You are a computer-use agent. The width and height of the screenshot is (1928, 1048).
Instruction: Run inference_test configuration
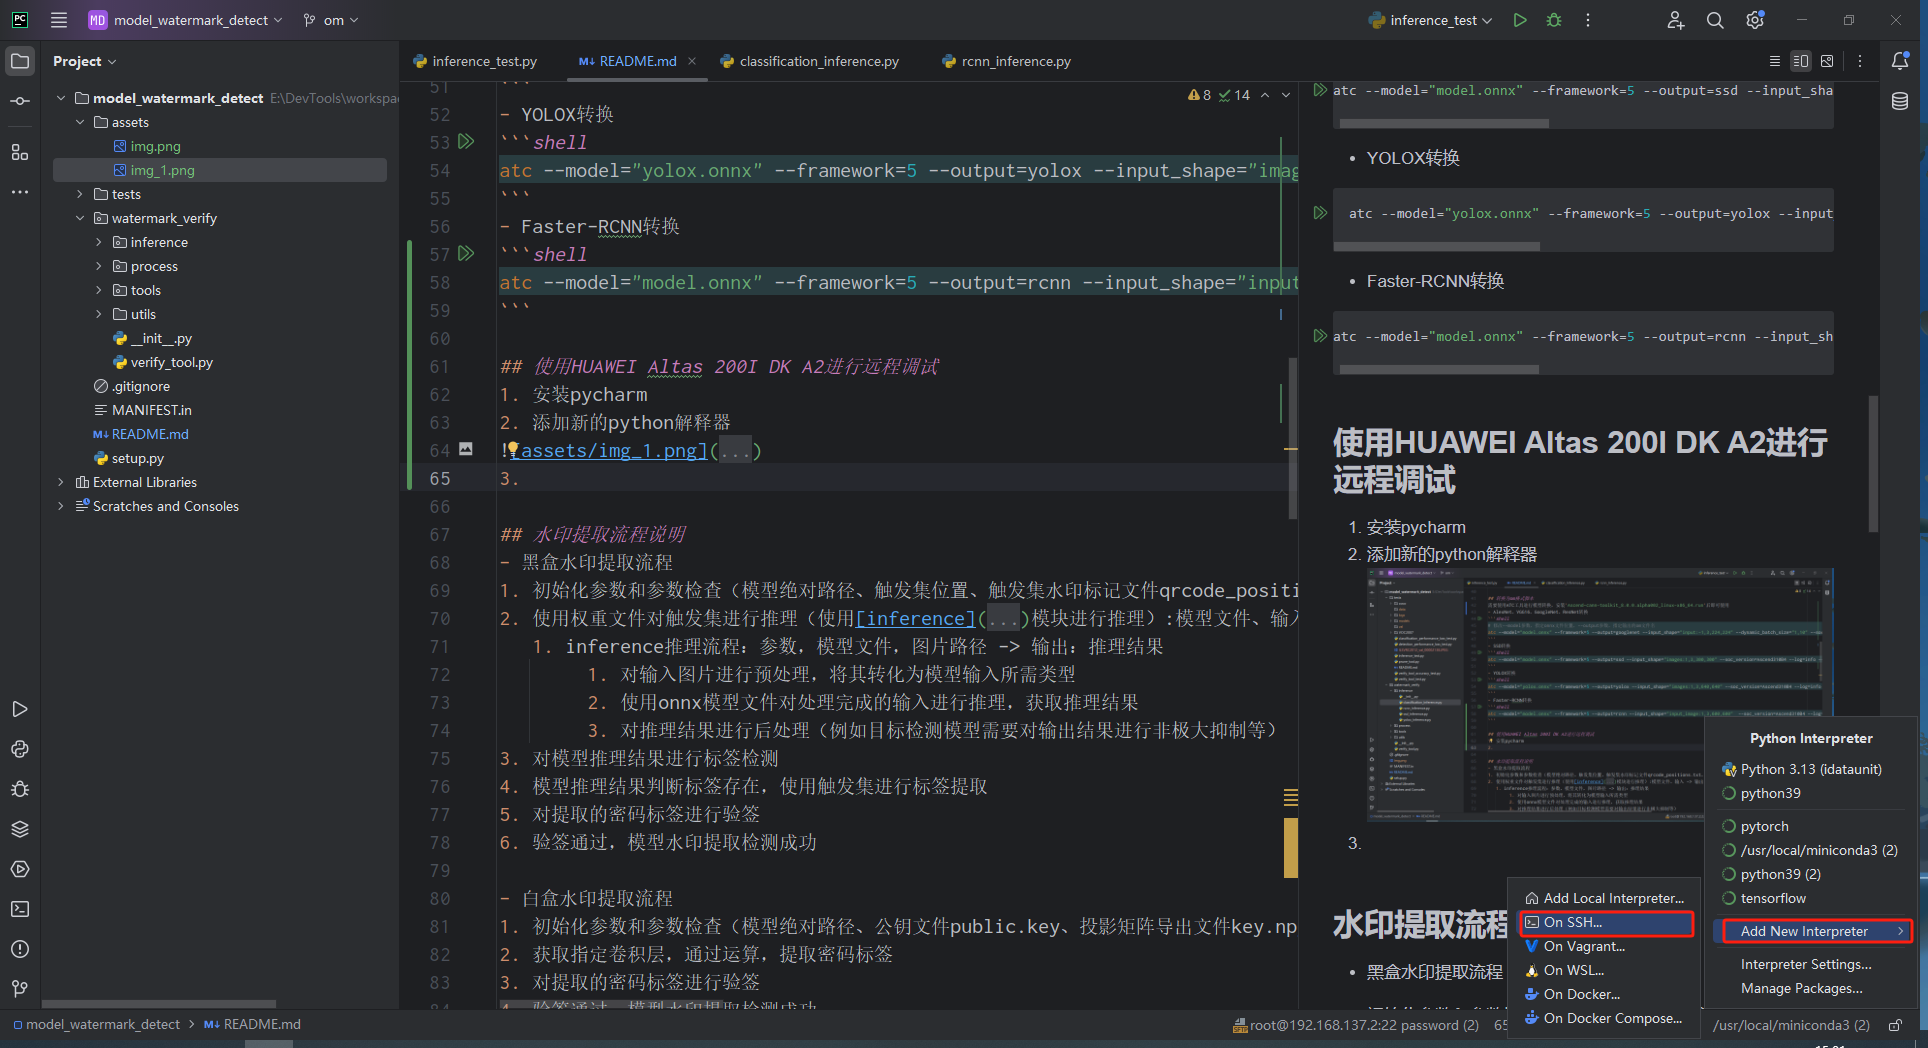click(1520, 20)
